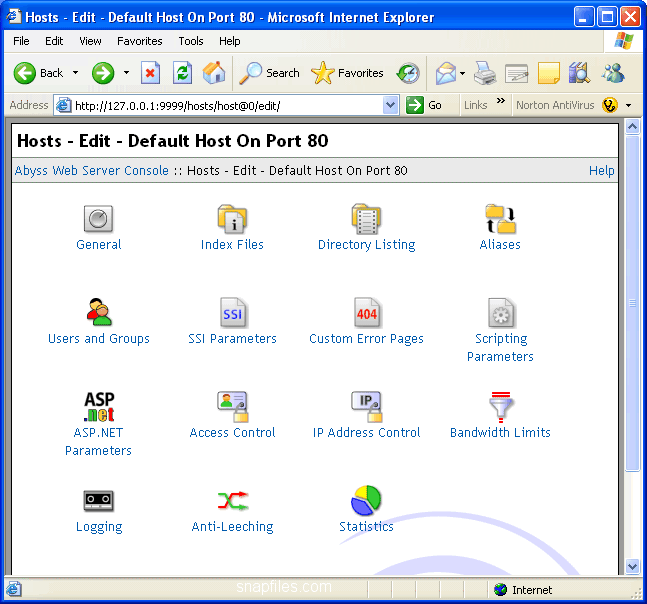Open the Help menu

[x=229, y=41]
